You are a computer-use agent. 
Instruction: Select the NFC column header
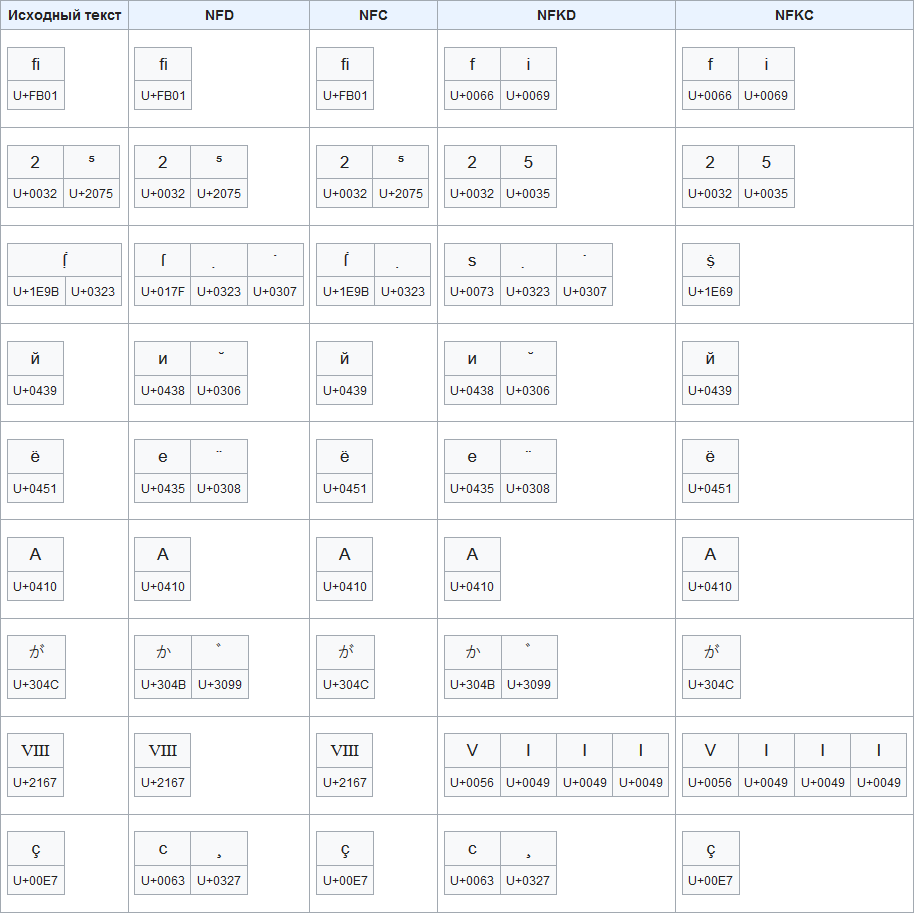[x=373, y=15]
